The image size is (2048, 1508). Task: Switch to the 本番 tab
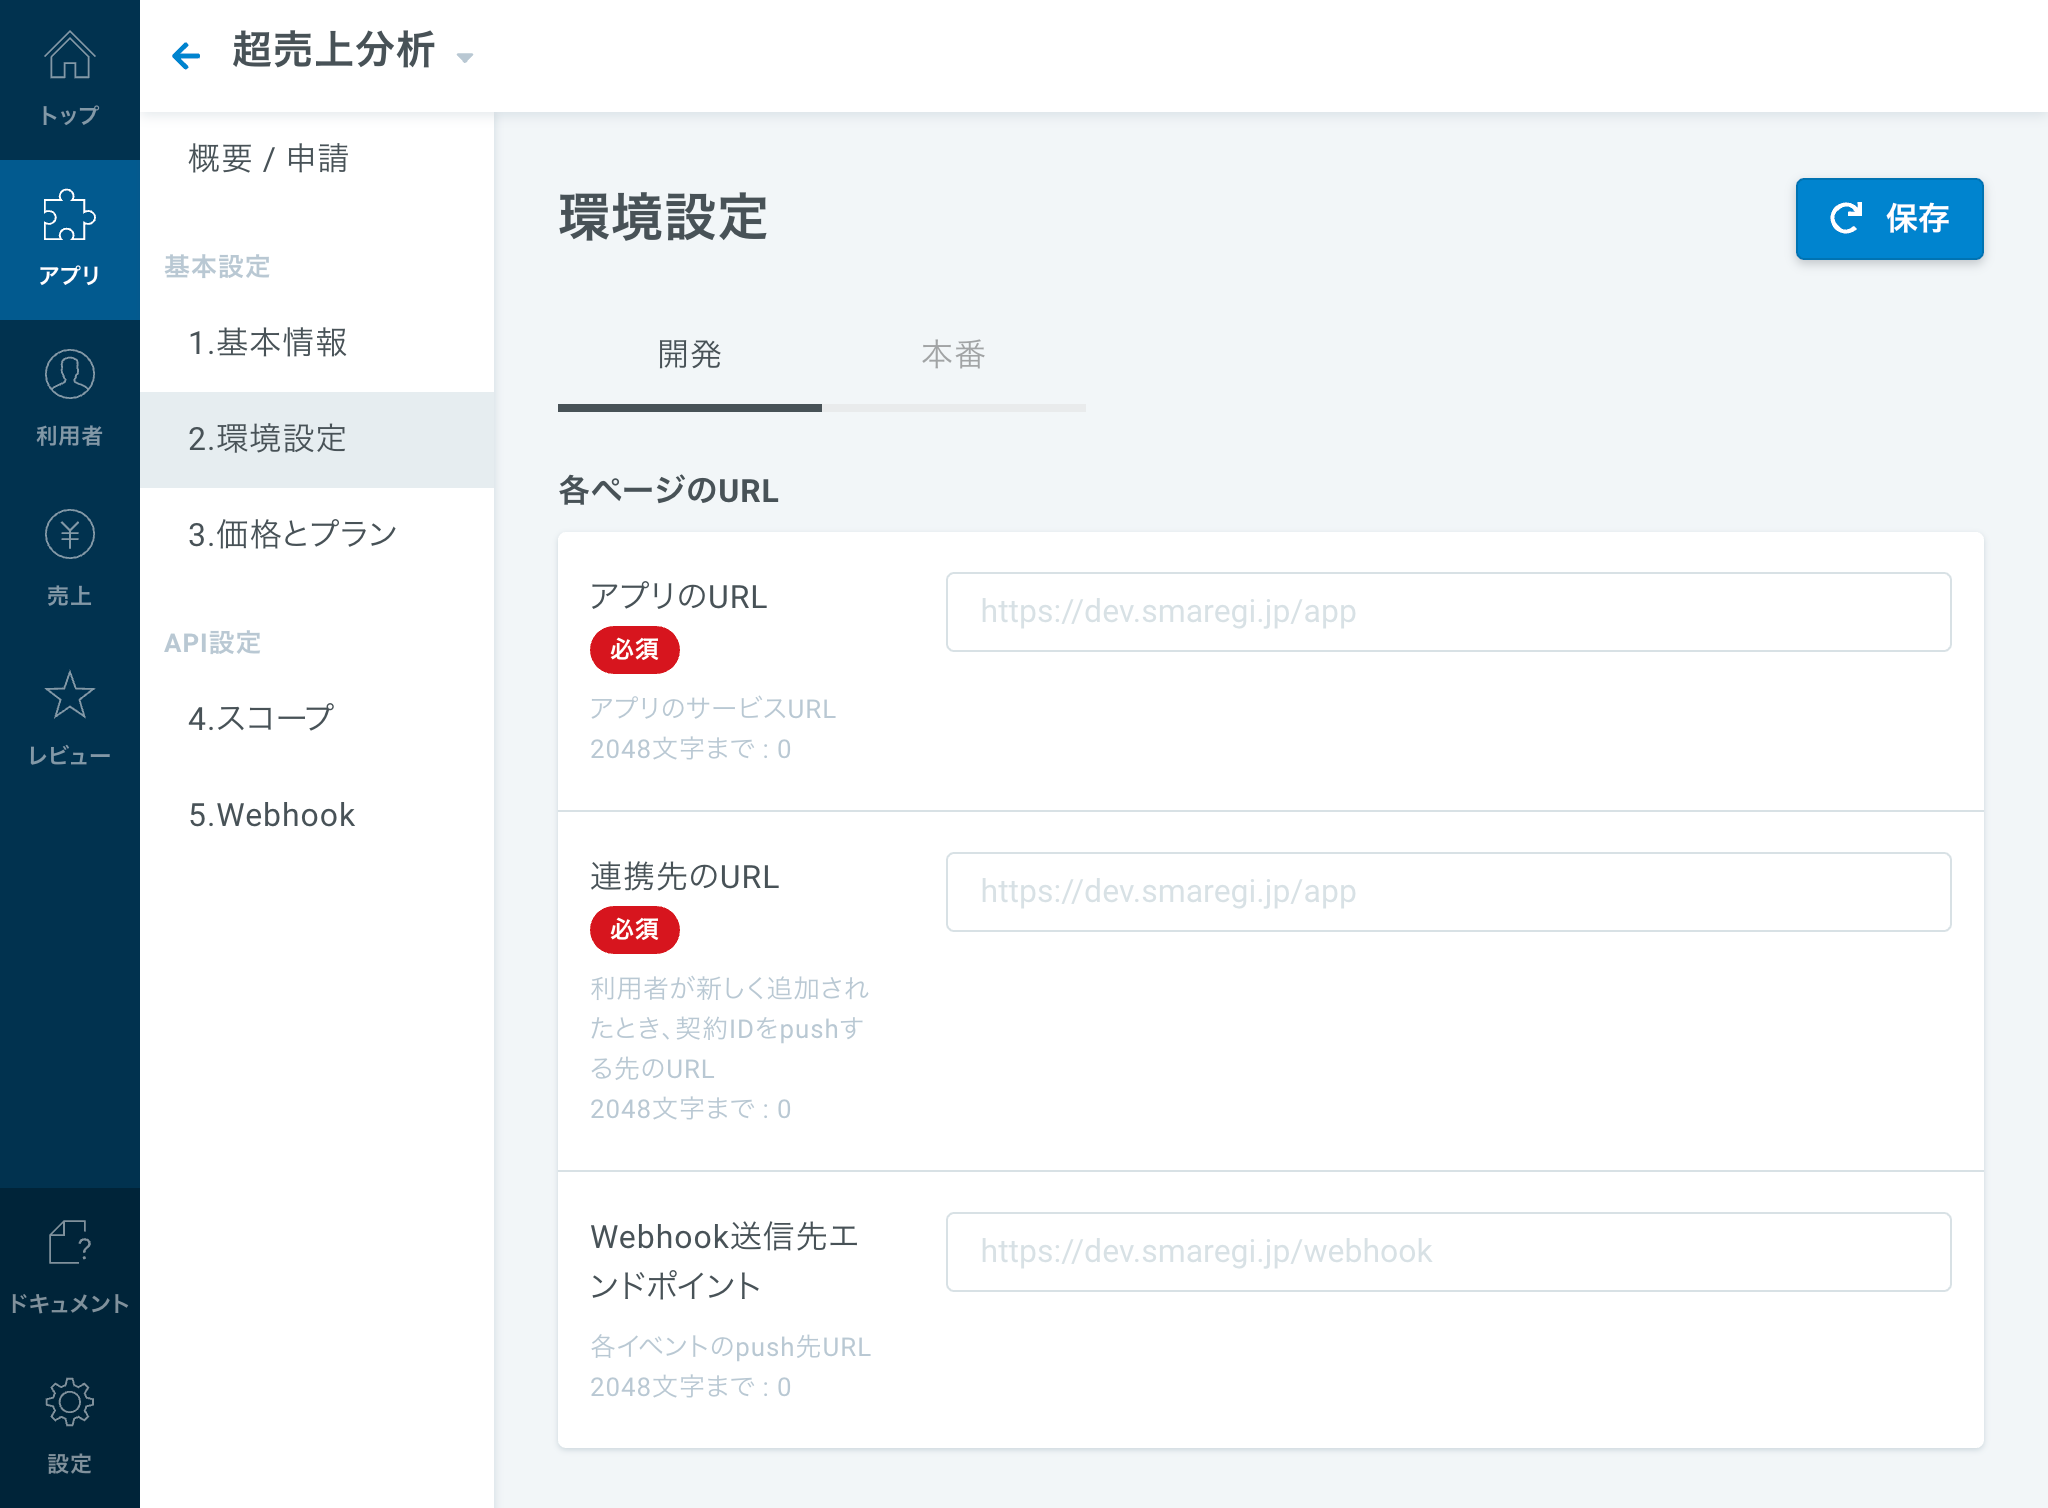[x=953, y=355]
